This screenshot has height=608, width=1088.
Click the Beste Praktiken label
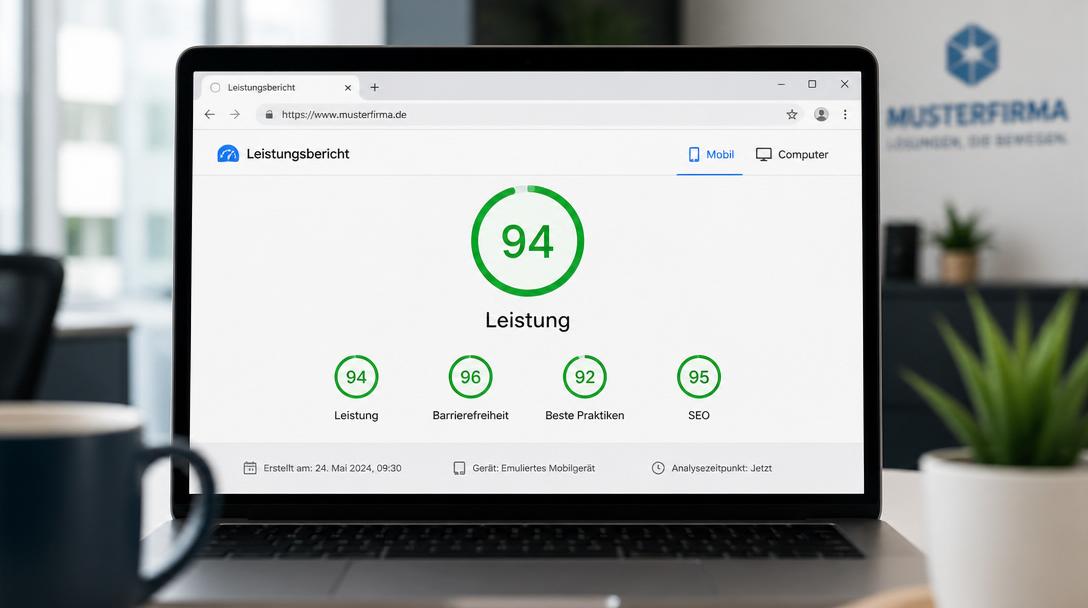(x=585, y=415)
